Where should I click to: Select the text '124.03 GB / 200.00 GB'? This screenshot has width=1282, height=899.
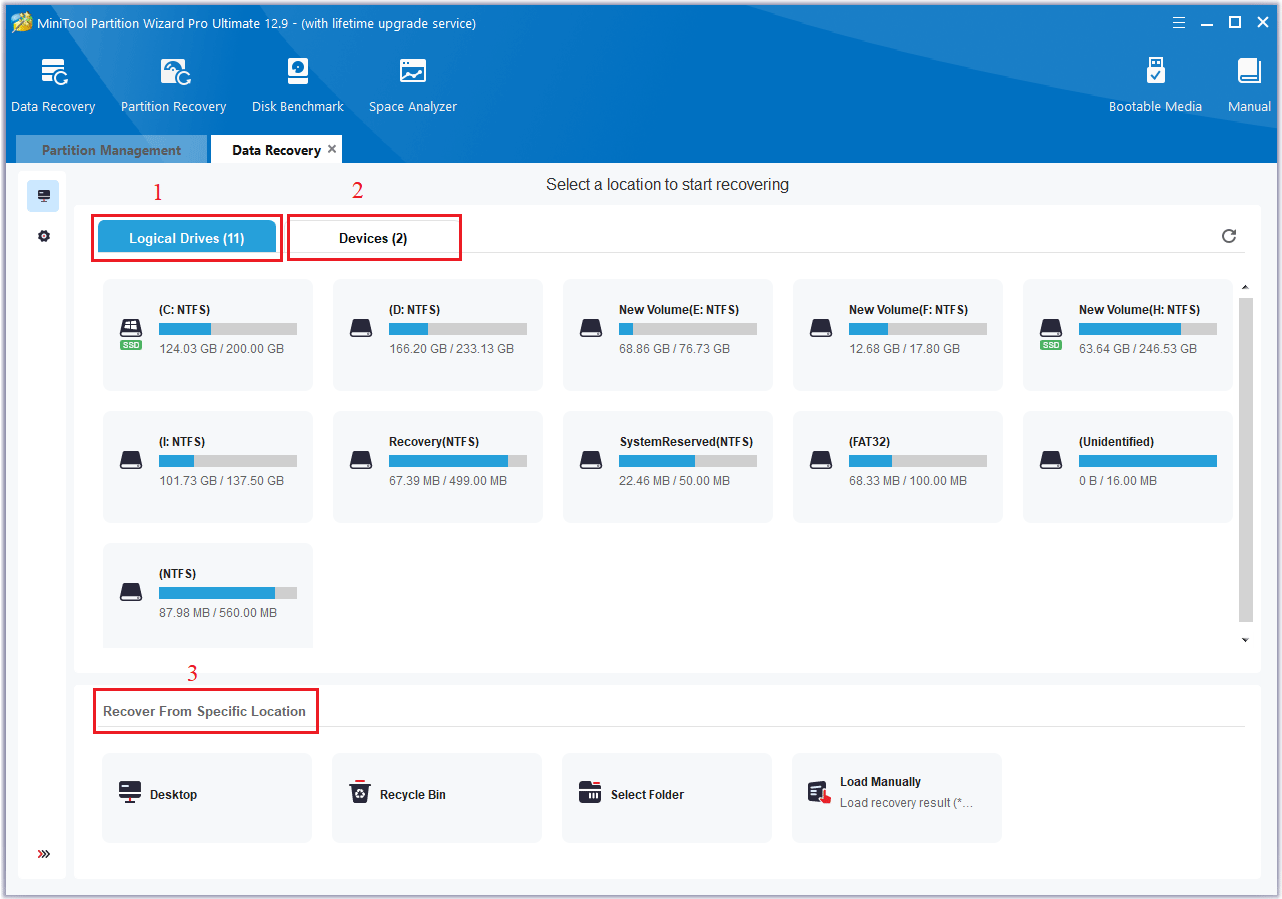click(222, 349)
